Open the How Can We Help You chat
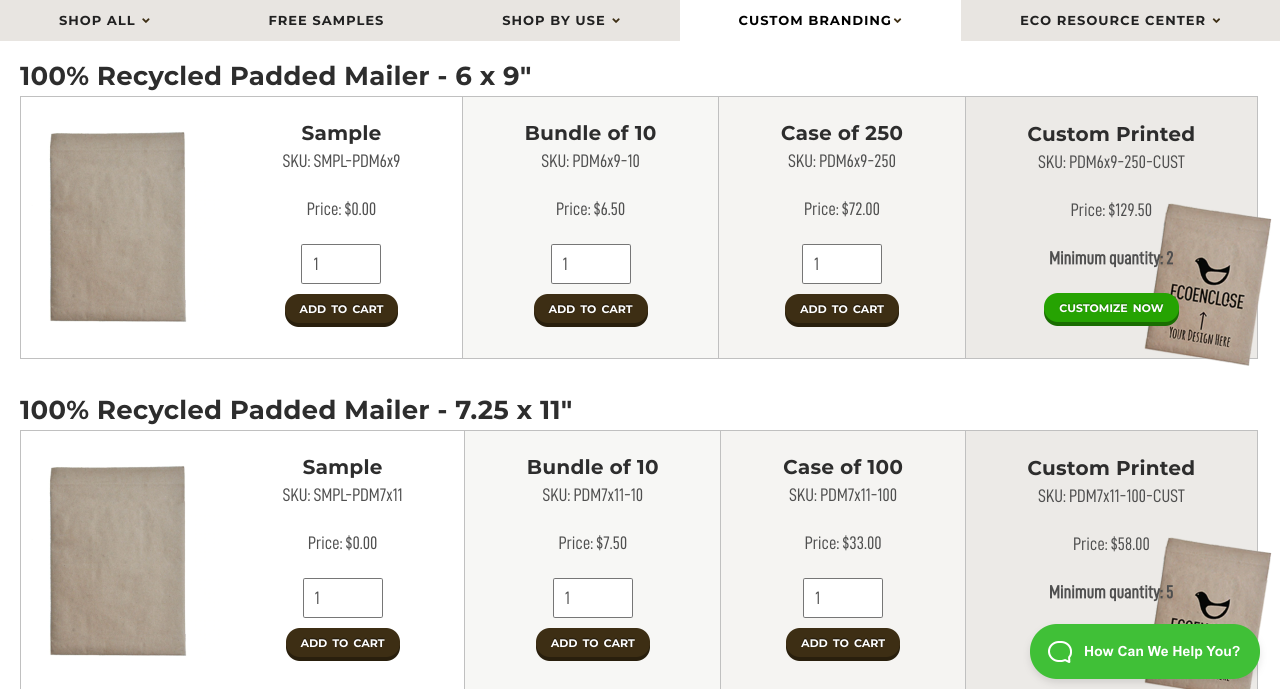The width and height of the screenshot is (1280, 689). click(x=1144, y=652)
